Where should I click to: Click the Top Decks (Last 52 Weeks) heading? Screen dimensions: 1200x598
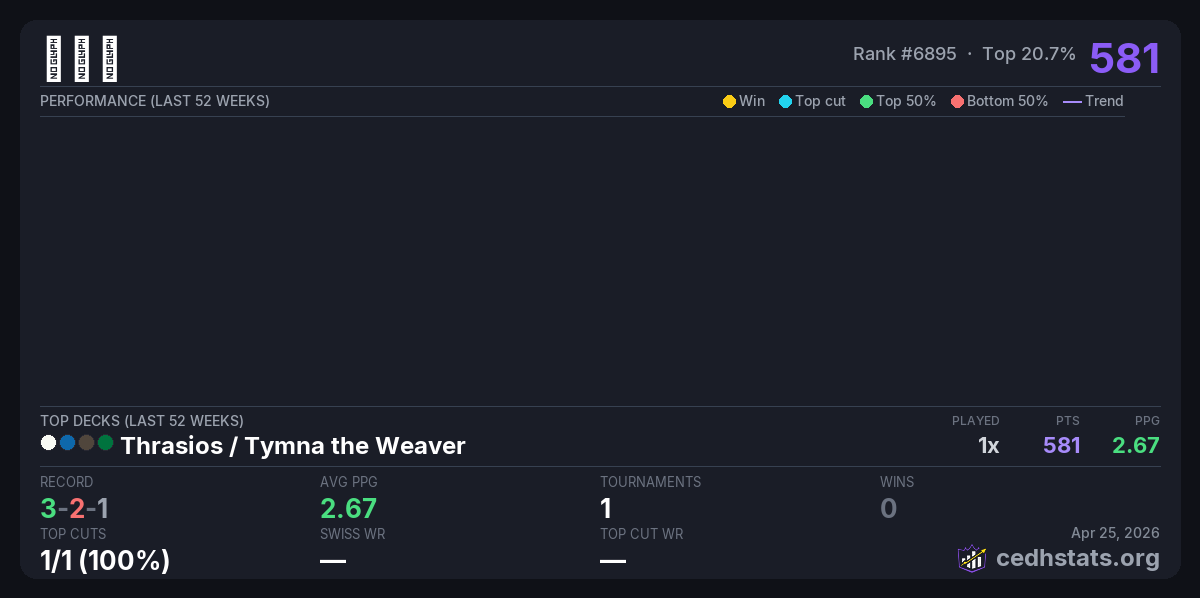pyautogui.click(x=141, y=421)
